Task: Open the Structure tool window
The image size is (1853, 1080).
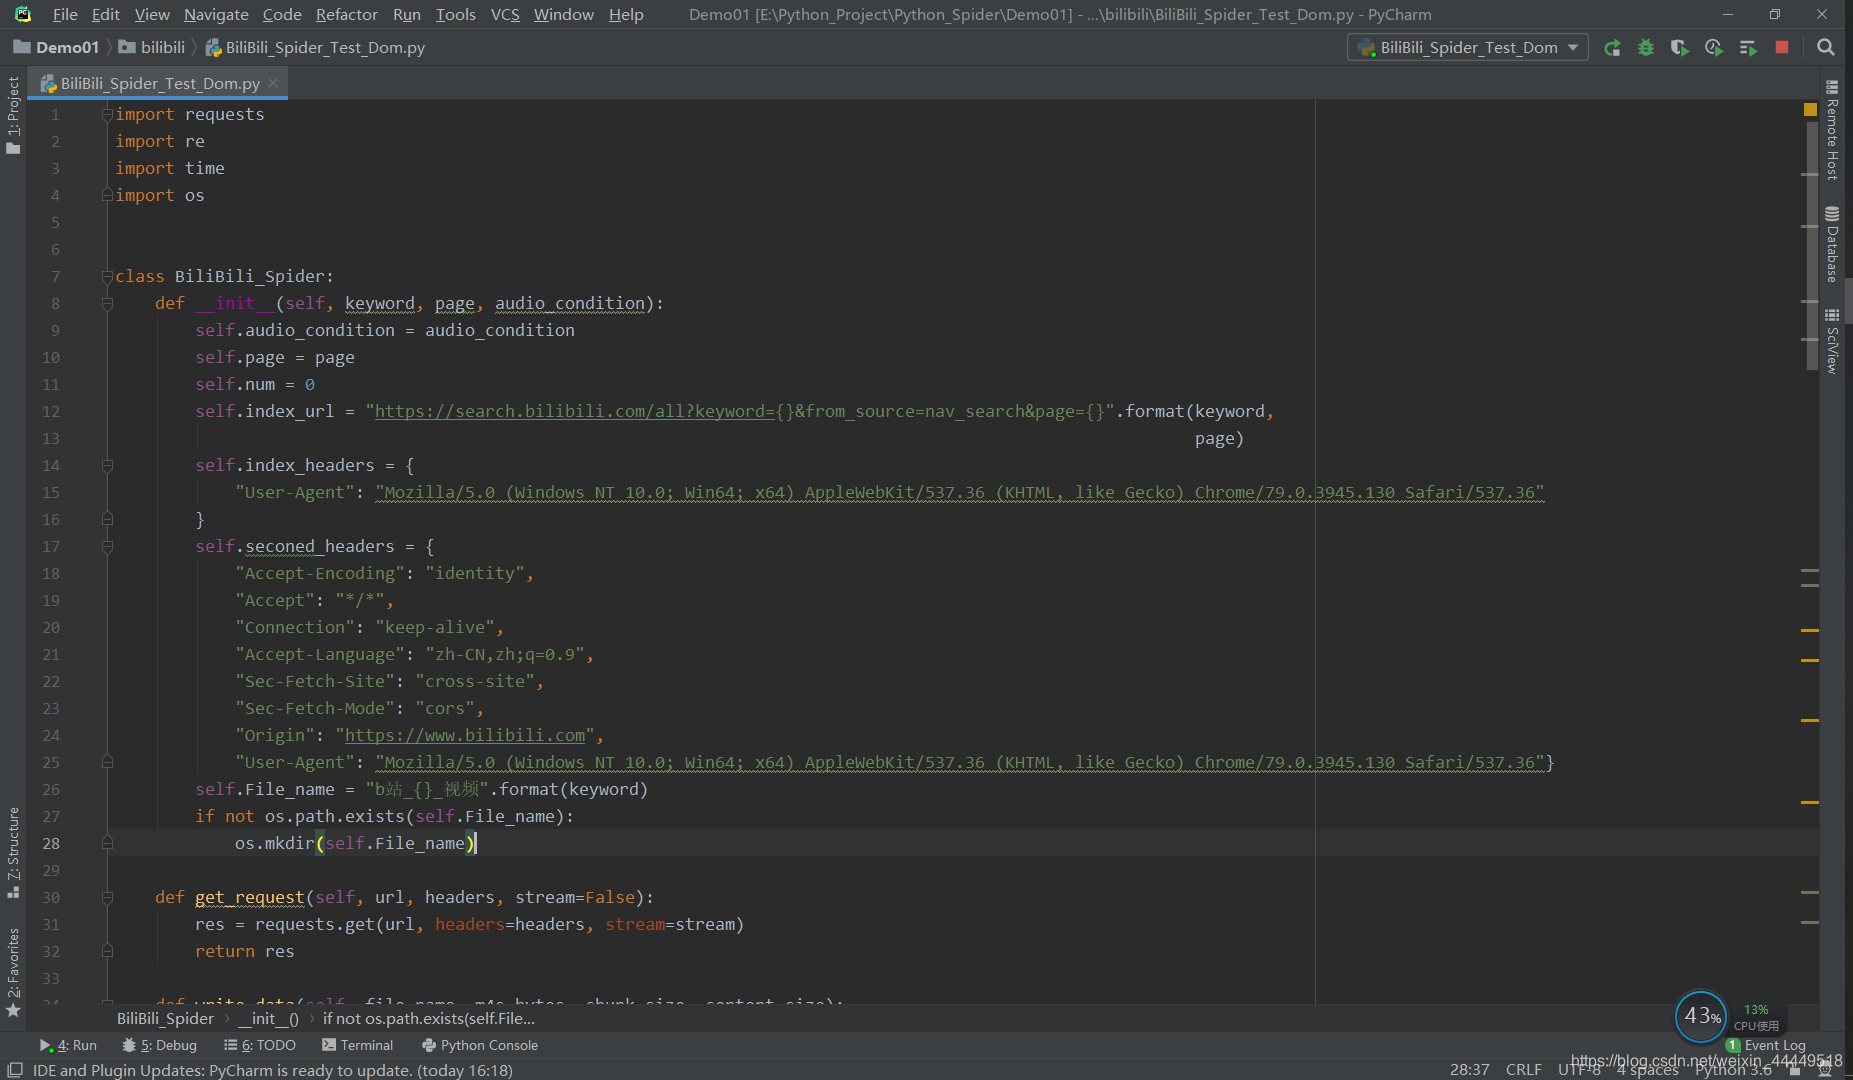Action: [13, 852]
